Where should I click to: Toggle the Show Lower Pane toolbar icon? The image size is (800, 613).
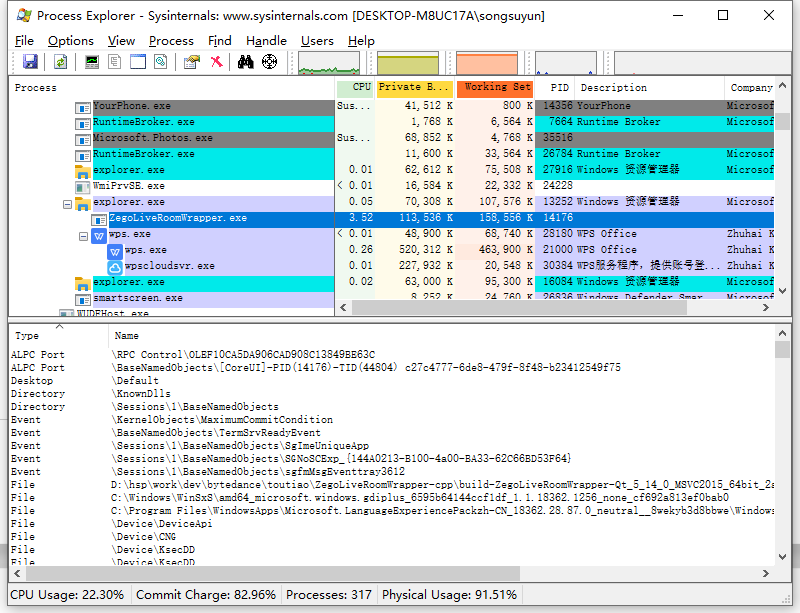click(138, 62)
